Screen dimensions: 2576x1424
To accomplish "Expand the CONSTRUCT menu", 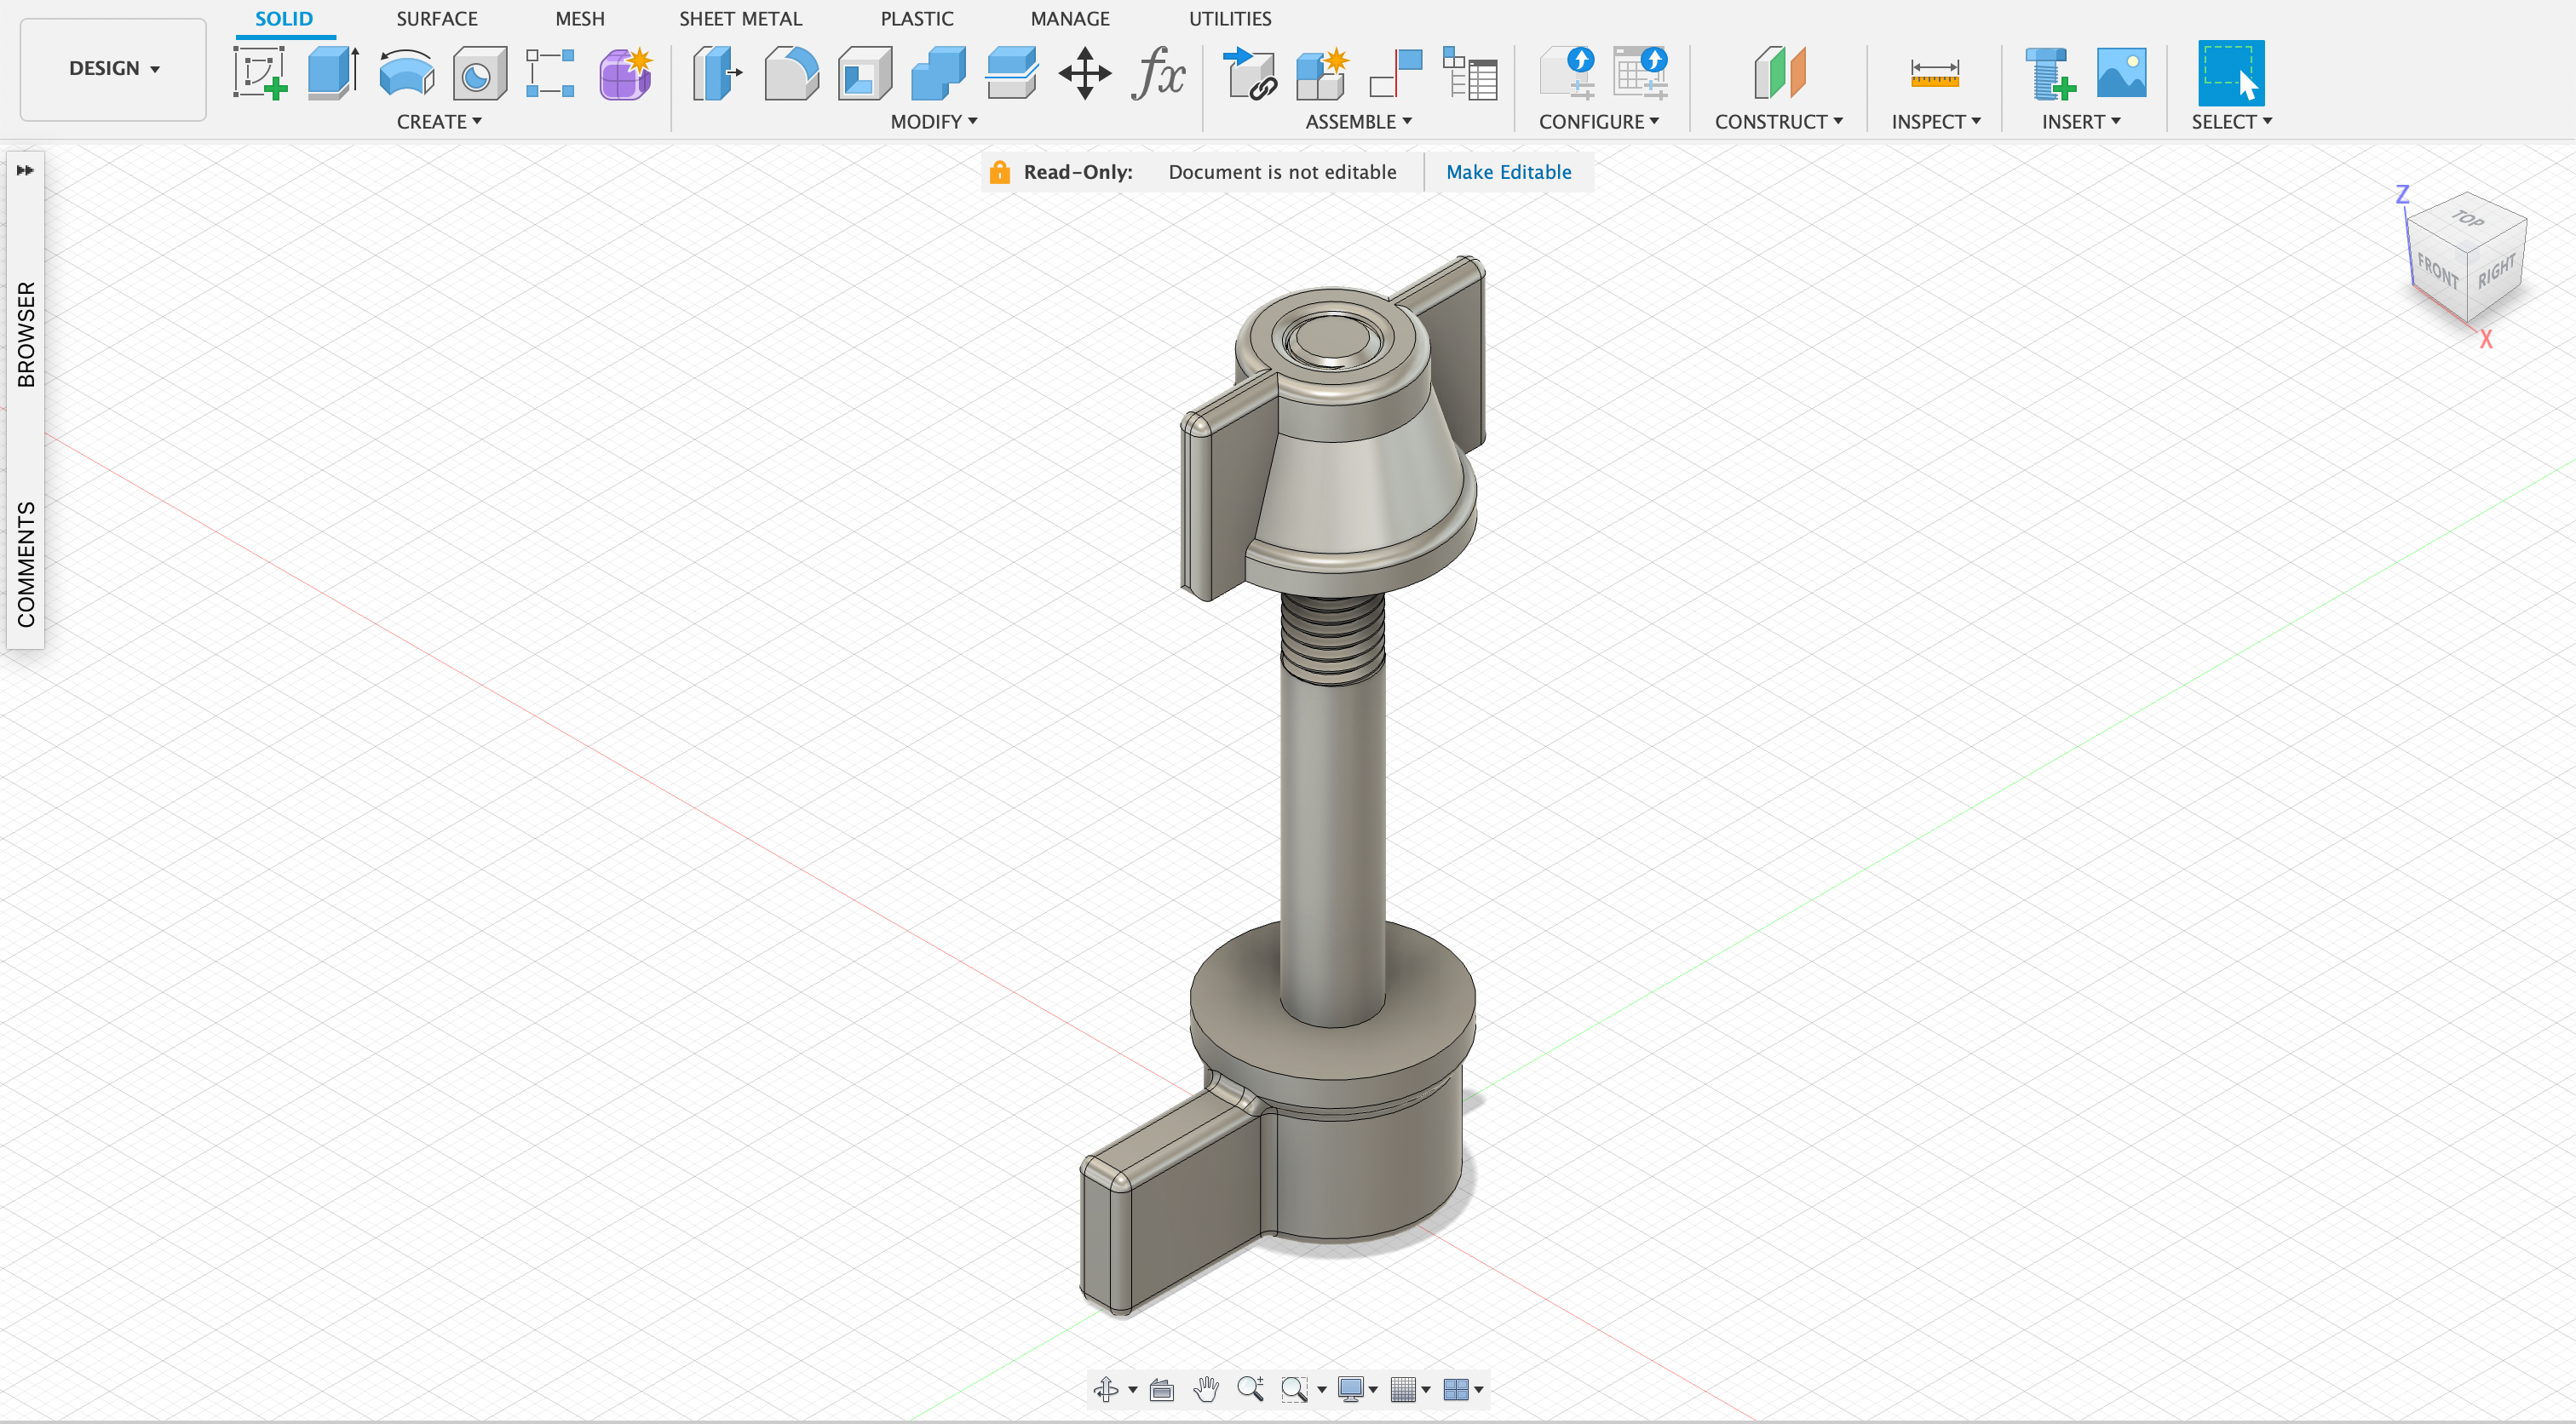I will [x=1779, y=121].
